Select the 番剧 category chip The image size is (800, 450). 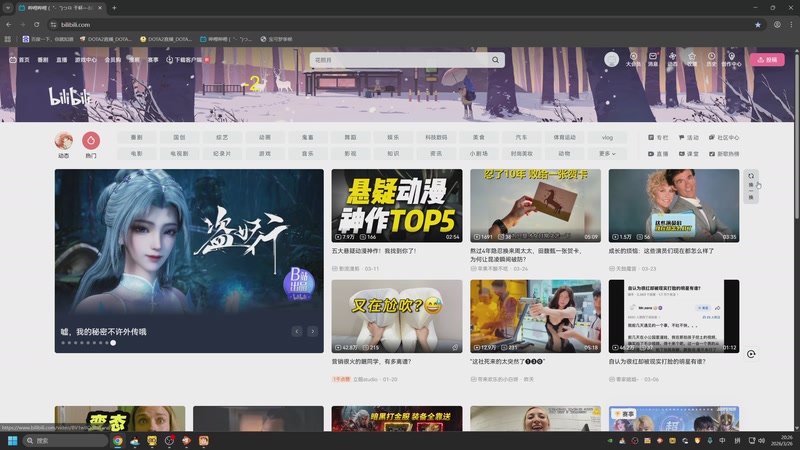(136, 138)
